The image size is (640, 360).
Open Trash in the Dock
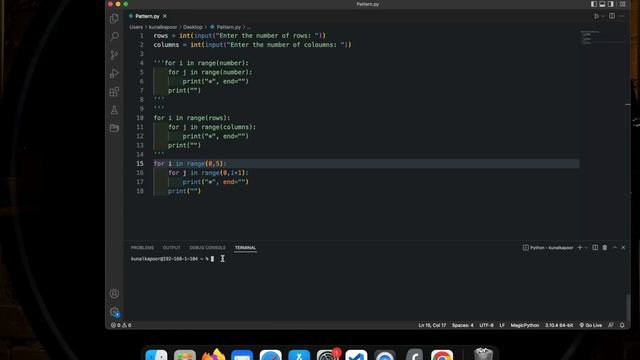pyautogui.click(x=484, y=354)
